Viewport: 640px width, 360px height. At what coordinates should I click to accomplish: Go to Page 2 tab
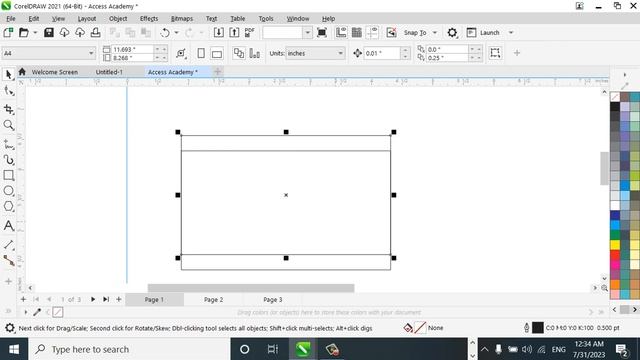(x=213, y=300)
